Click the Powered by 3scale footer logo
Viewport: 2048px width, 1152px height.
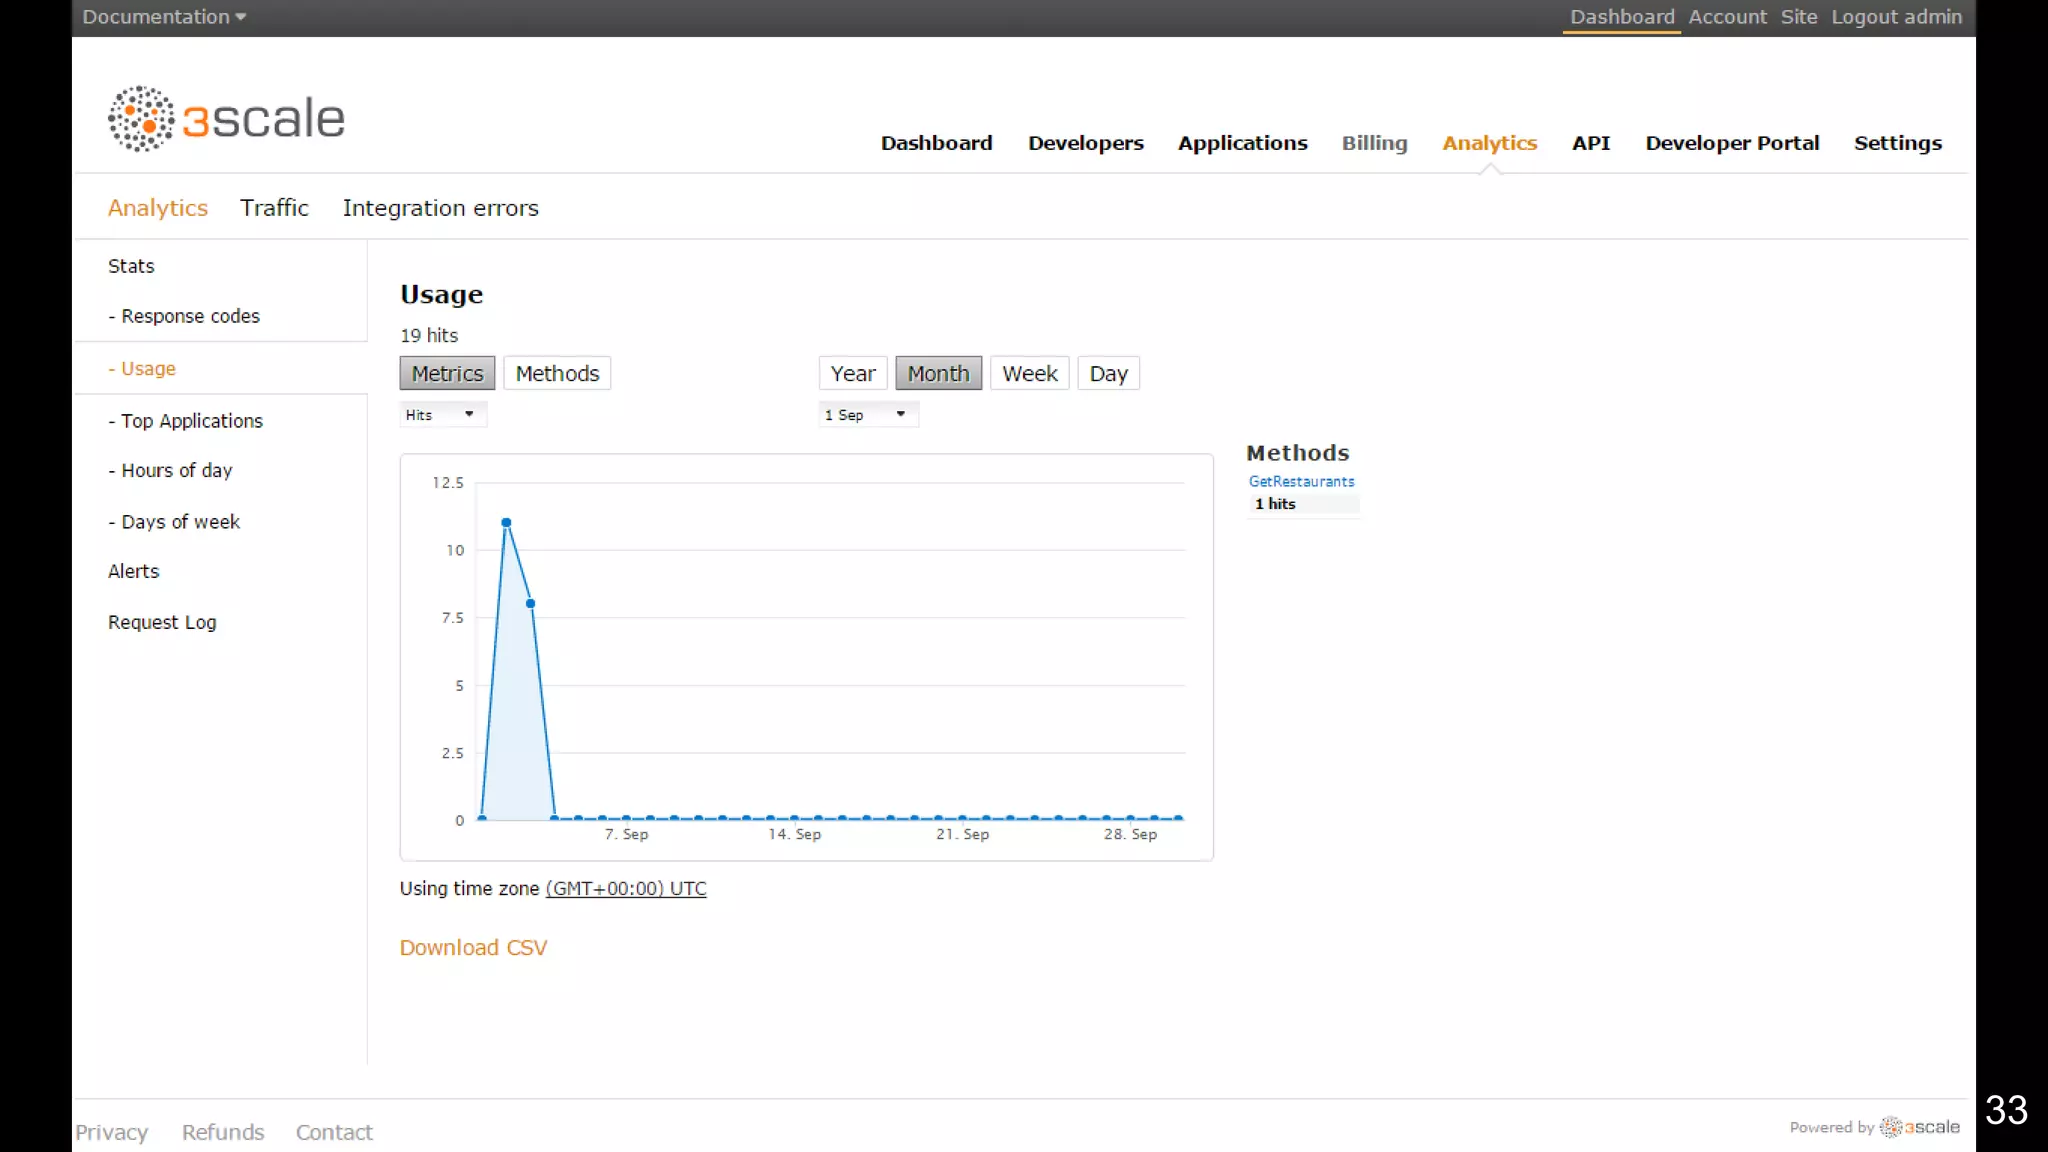pos(1919,1127)
